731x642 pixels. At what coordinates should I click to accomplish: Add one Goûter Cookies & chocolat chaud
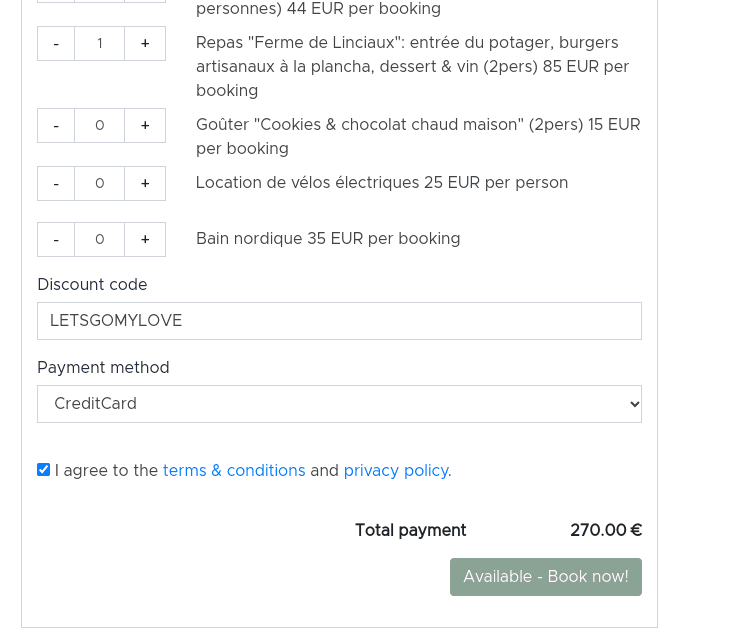[x=145, y=125]
